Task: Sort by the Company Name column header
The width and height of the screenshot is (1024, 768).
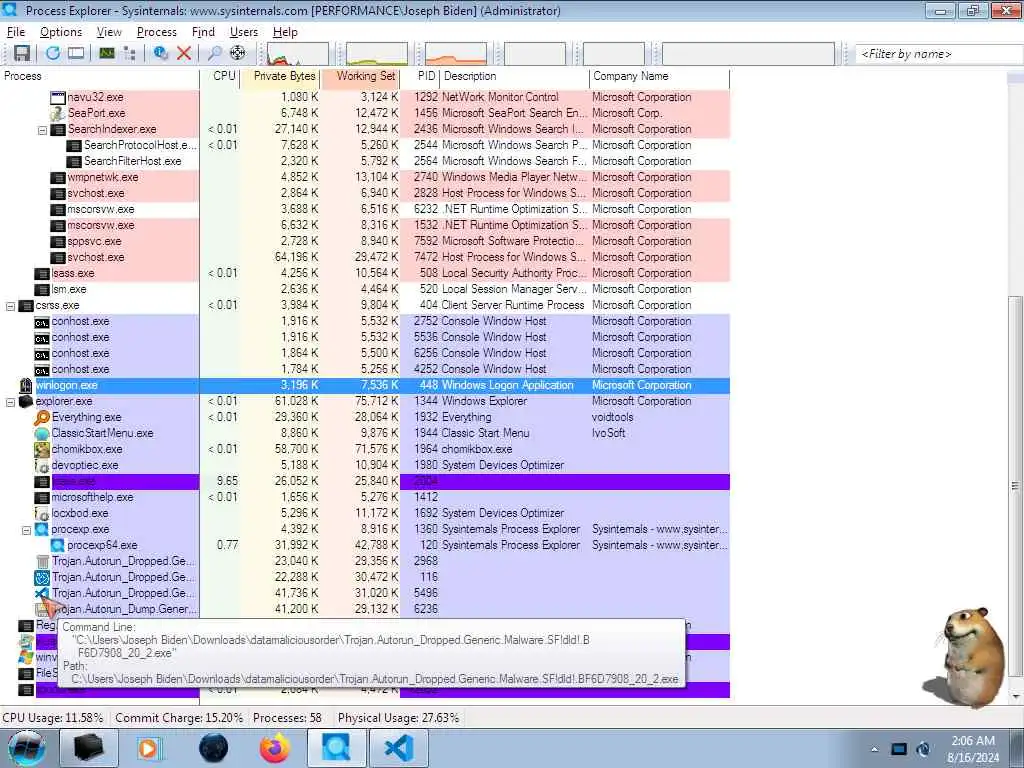Action: click(660, 76)
